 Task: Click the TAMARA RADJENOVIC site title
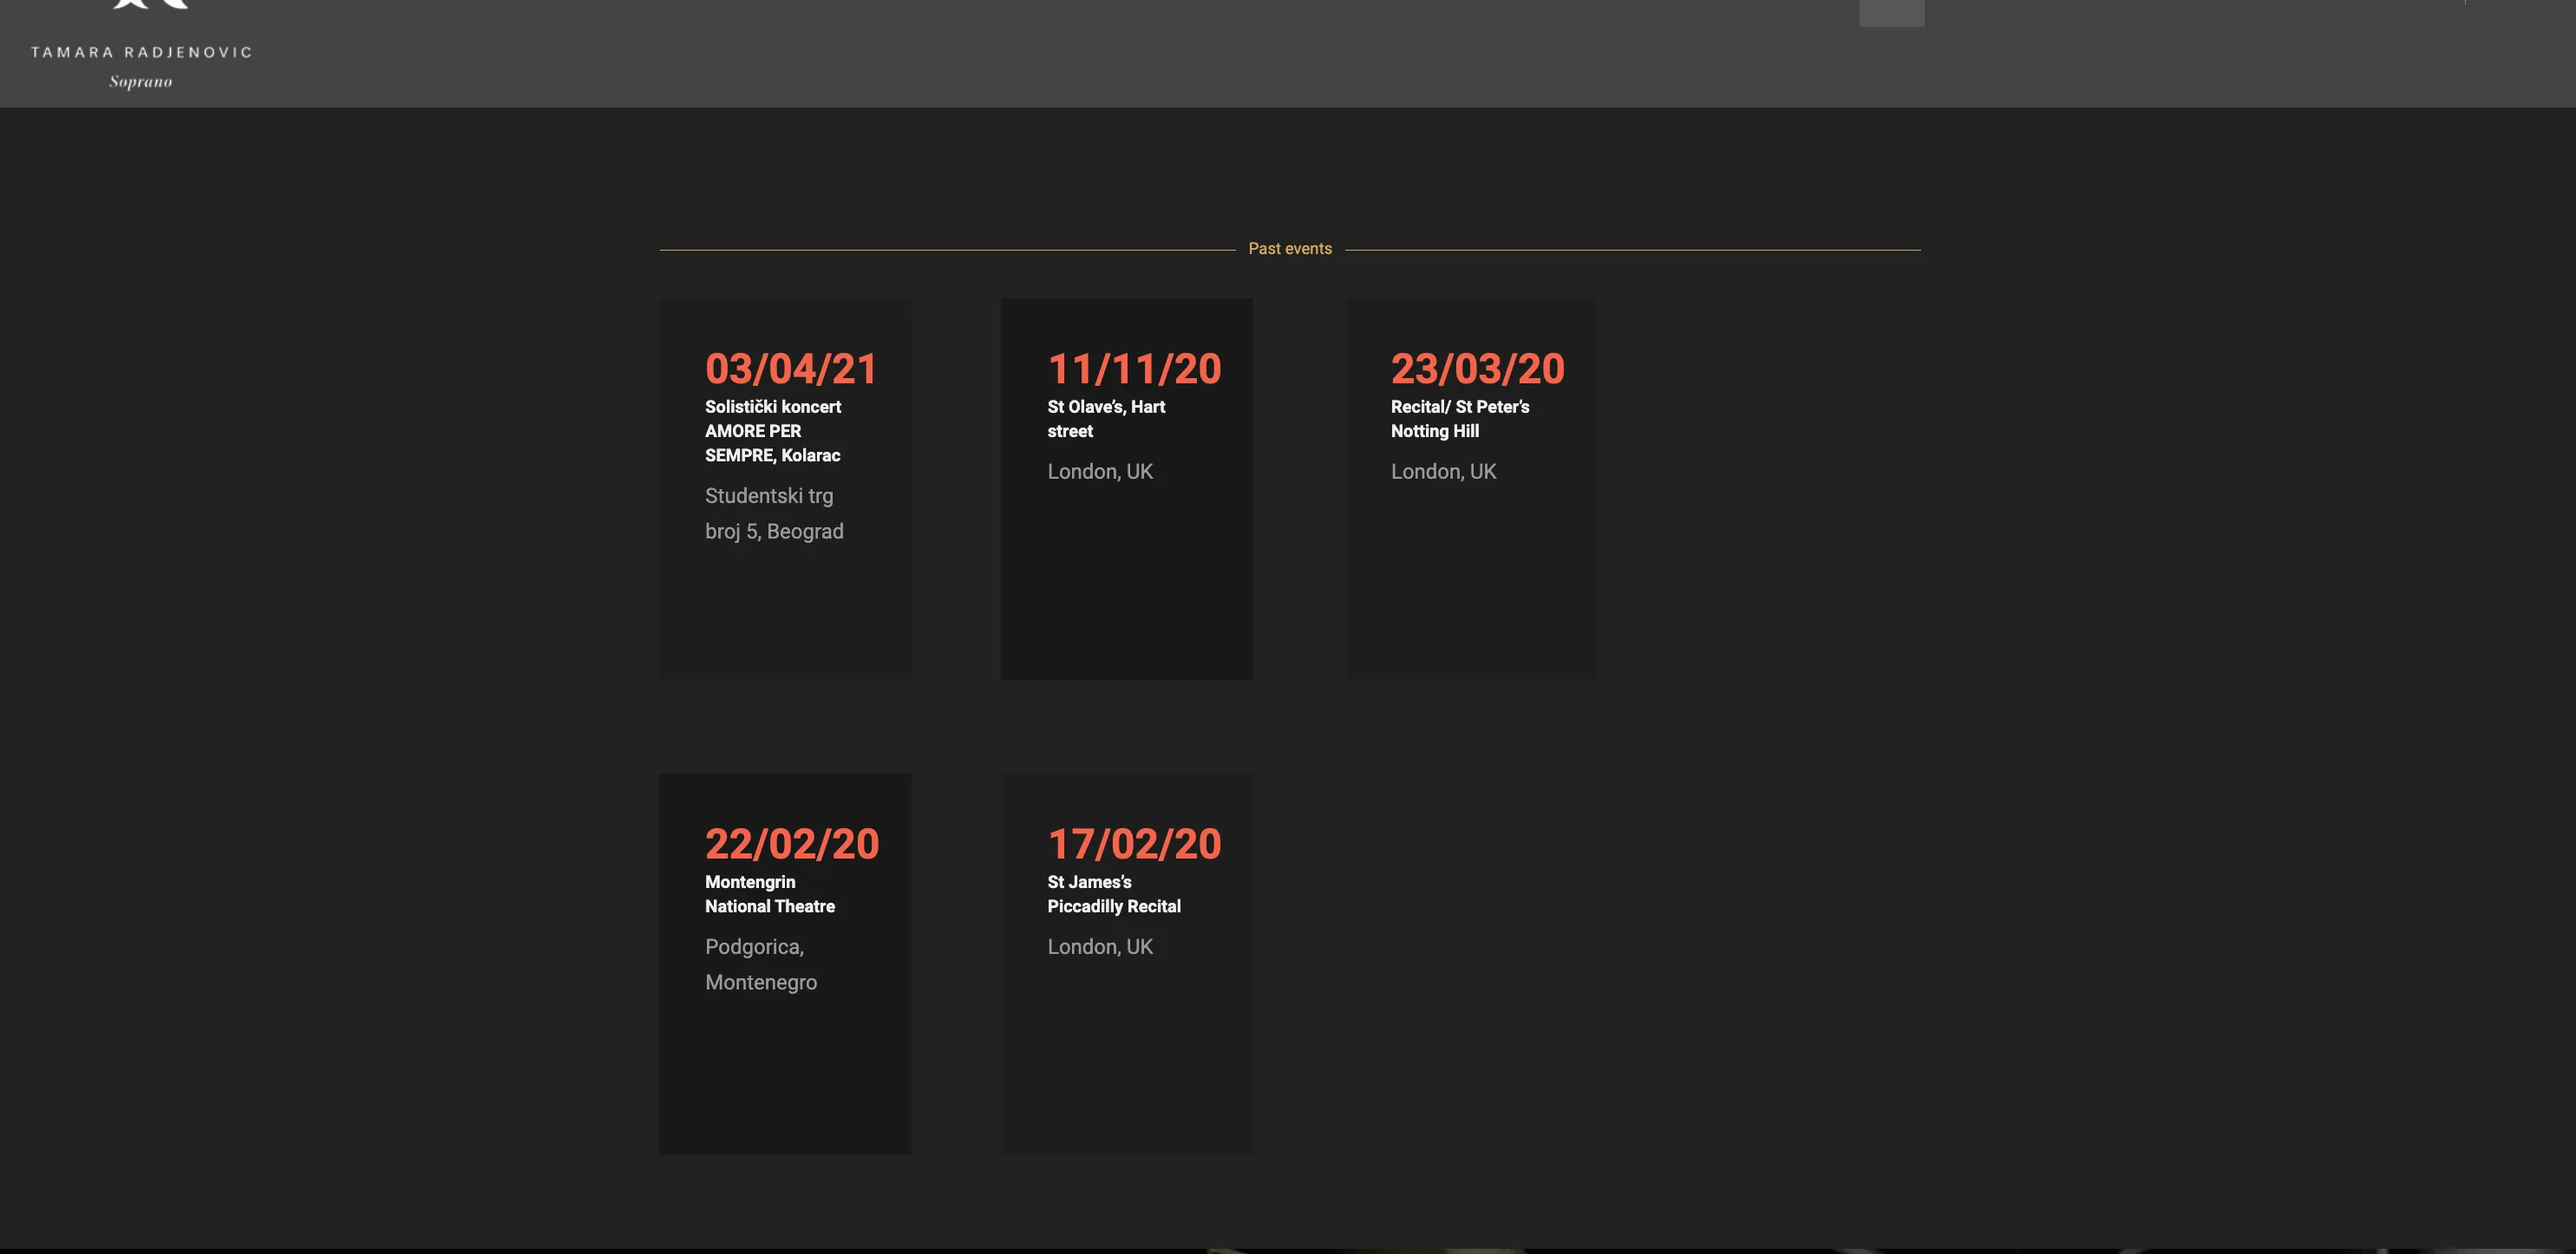pos(141,52)
